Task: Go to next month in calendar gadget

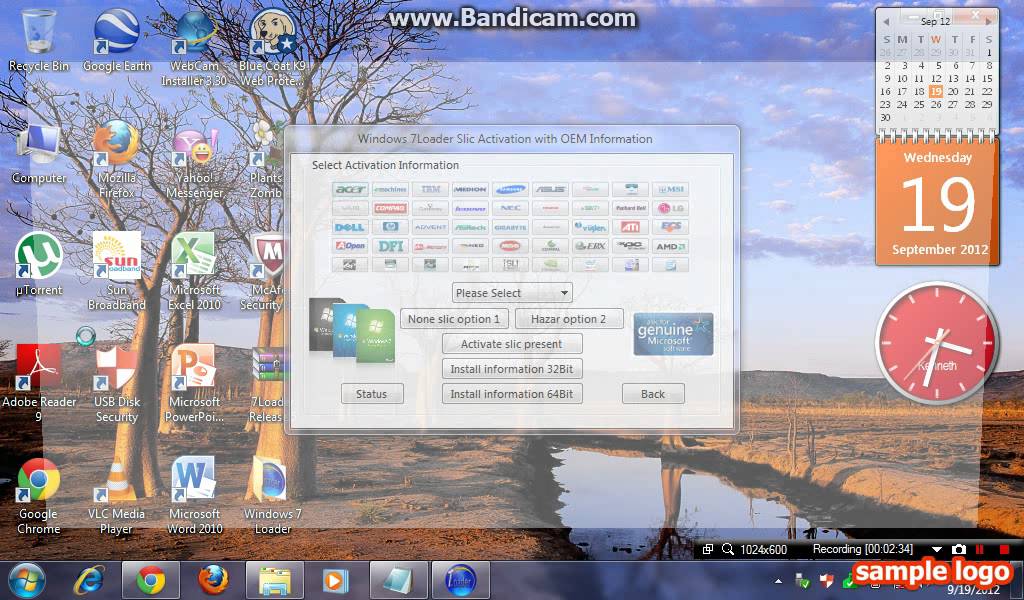Action: pos(988,22)
